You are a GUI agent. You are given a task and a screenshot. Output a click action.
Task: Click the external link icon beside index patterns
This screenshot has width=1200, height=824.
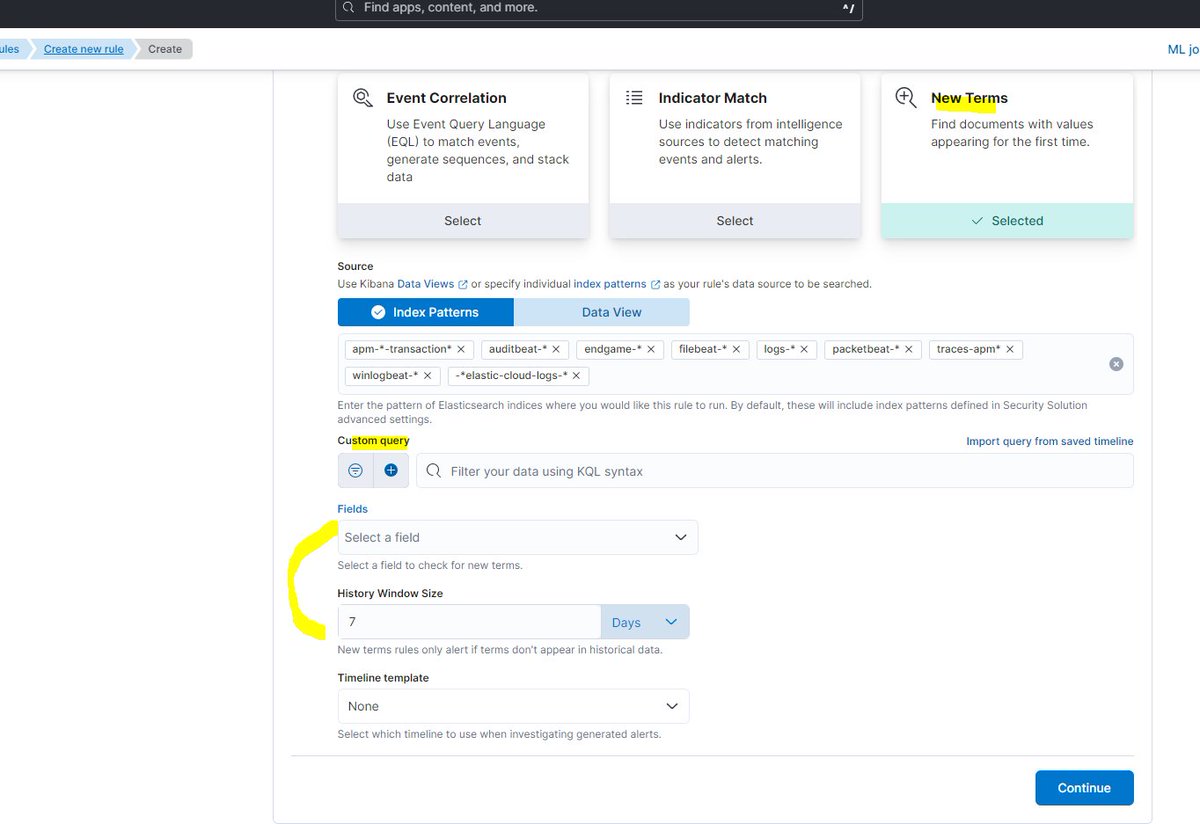tap(657, 283)
